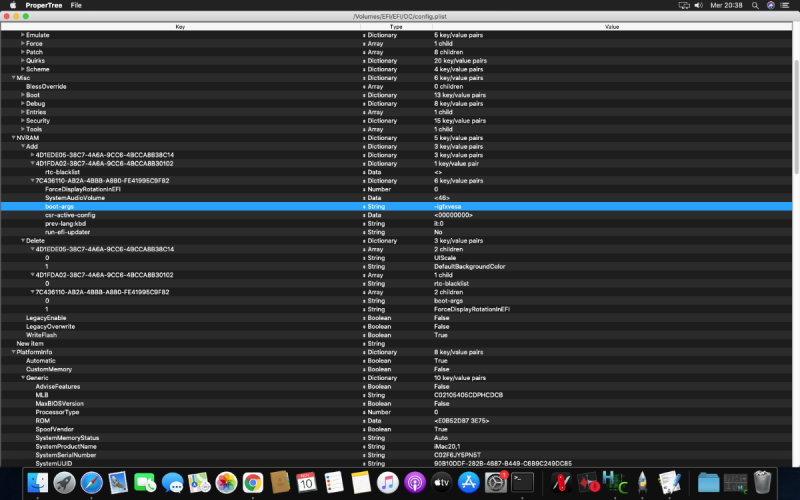Collapse the PlatformInfo section
The width and height of the screenshot is (800, 500).
[14, 352]
